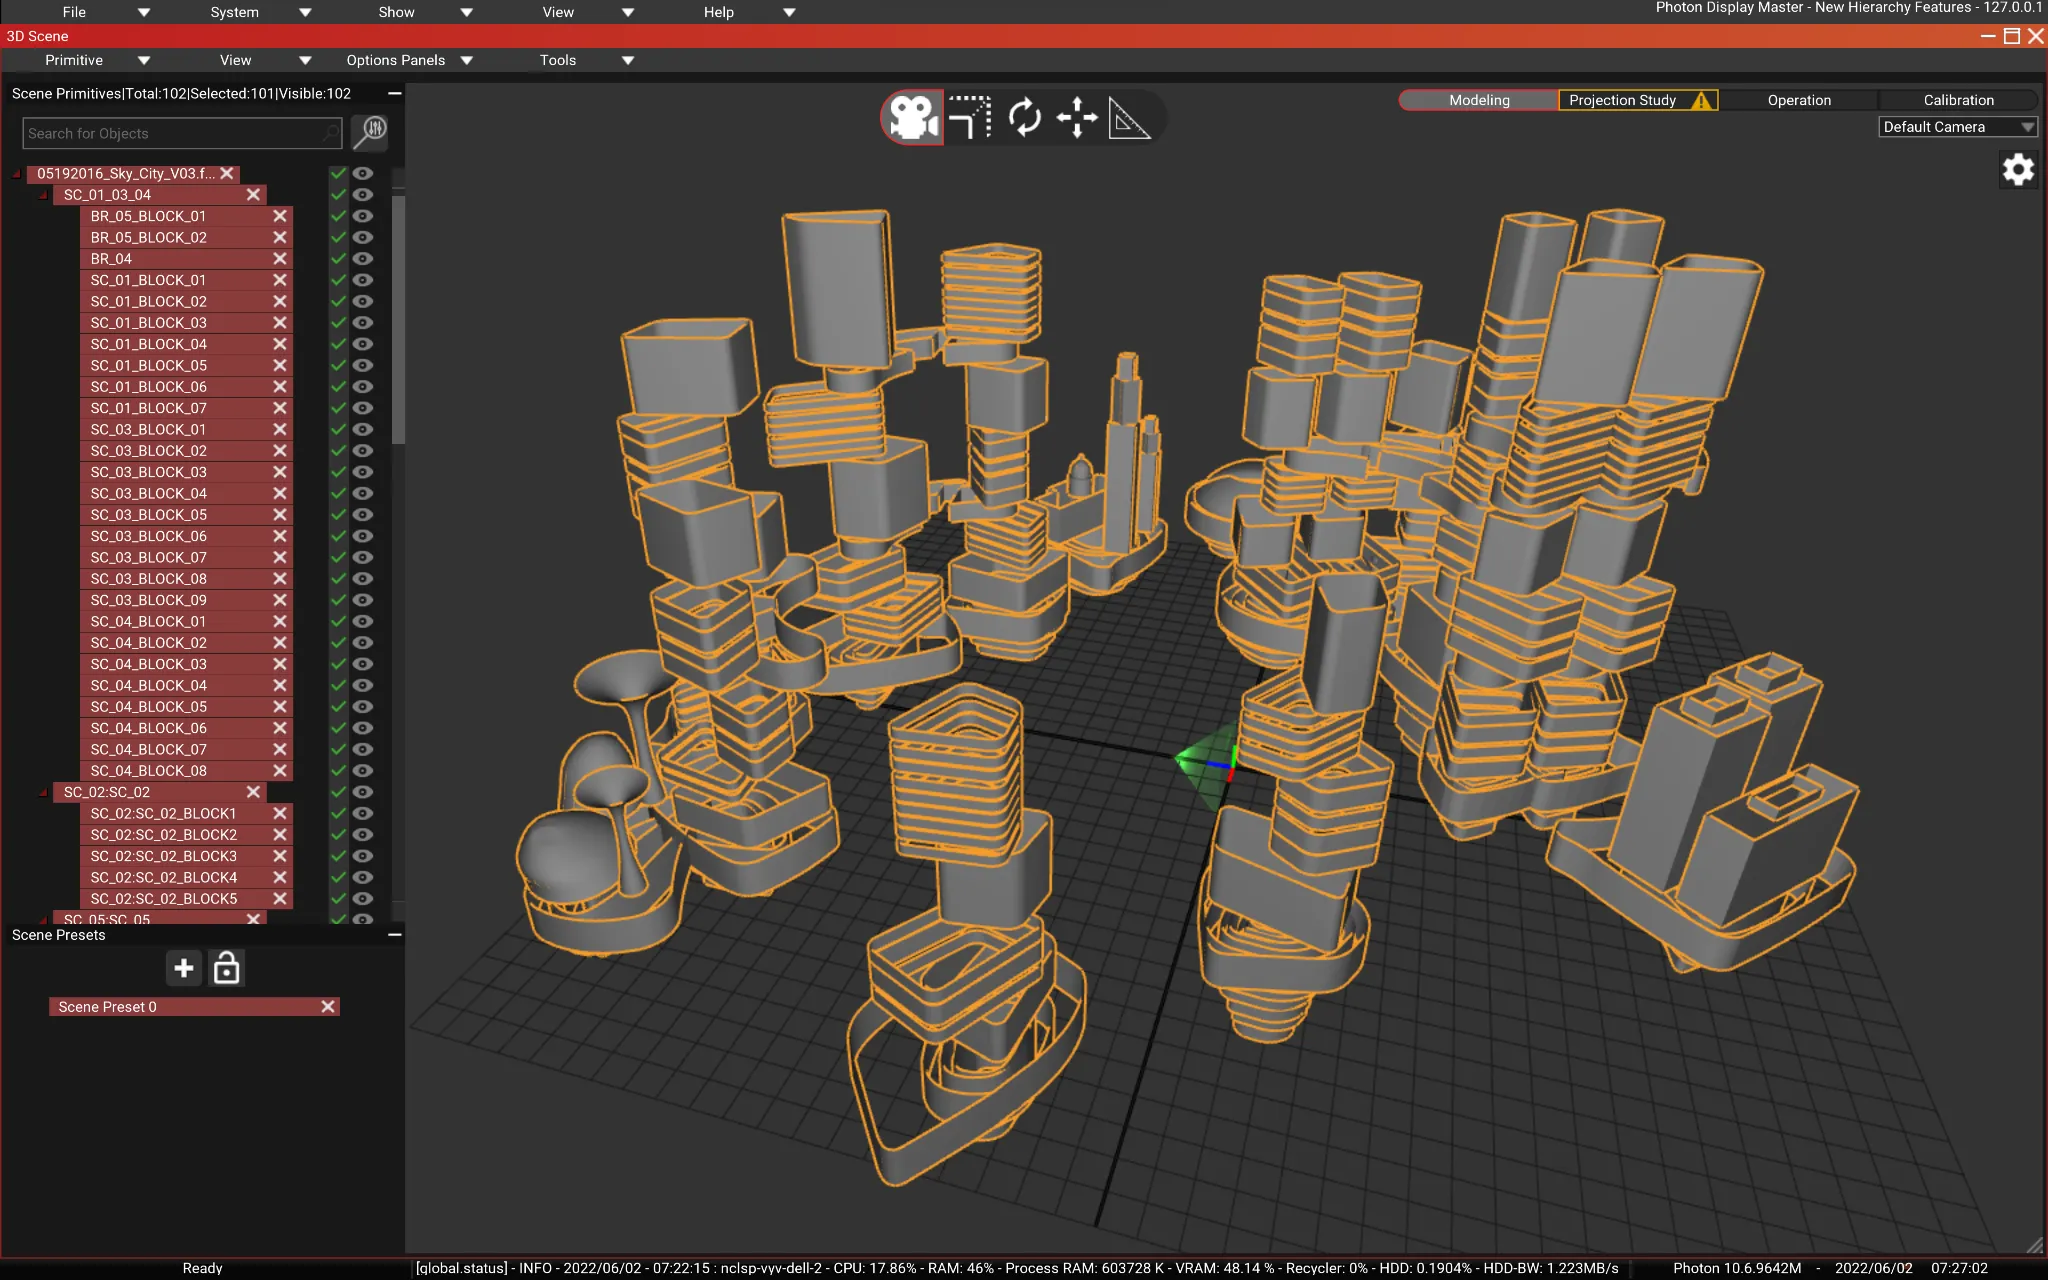Open the Show menu

(396, 12)
